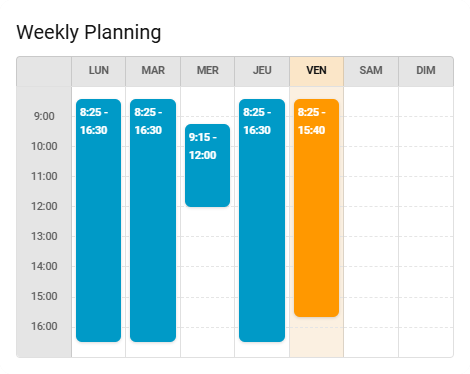Open Monday's 8:25 - 16:30 event block
This screenshot has height=374, width=470.
(98, 220)
